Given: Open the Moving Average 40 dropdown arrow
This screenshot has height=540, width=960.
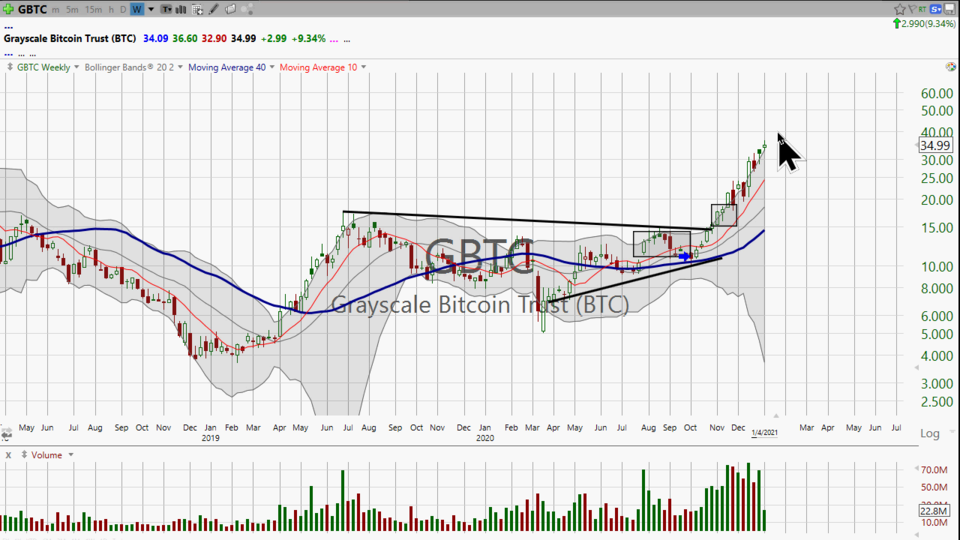Looking at the screenshot, I should coord(272,67).
